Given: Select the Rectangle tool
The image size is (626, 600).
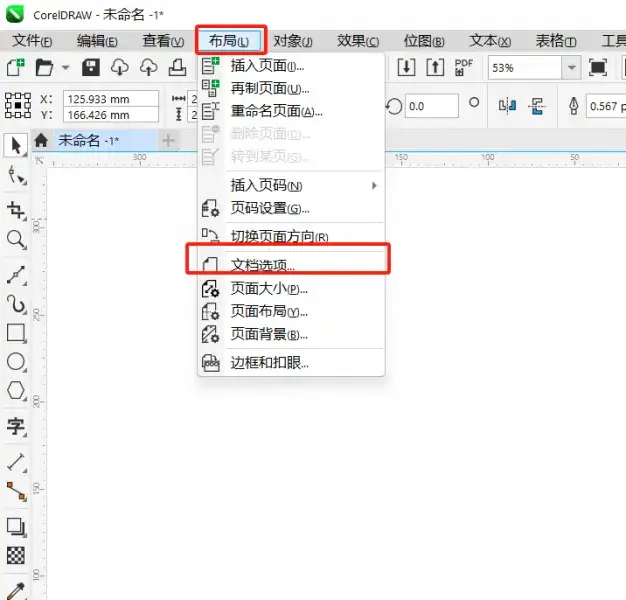Looking at the screenshot, I should pos(16,333).
